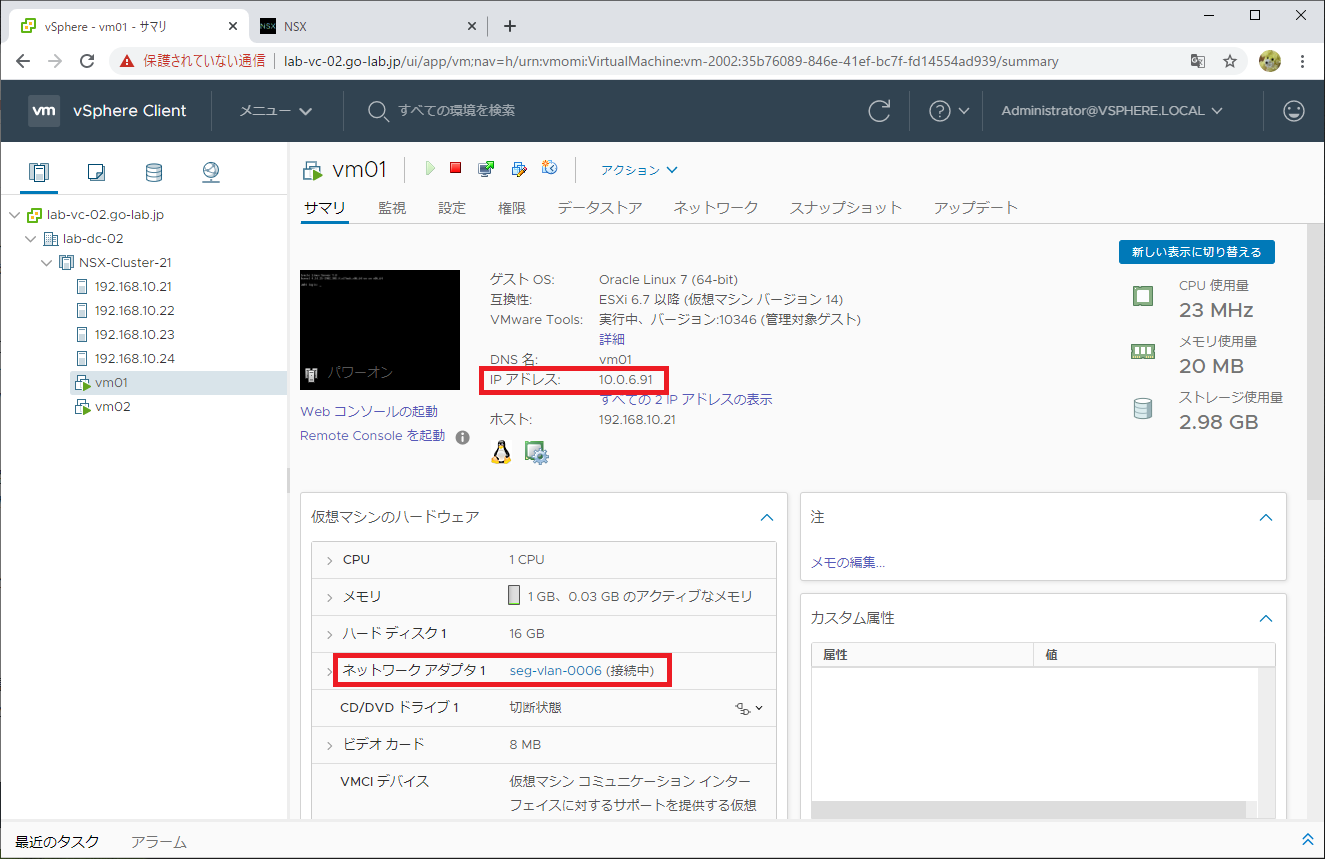Click edit settings icon in vm01 toolbar

518,169
